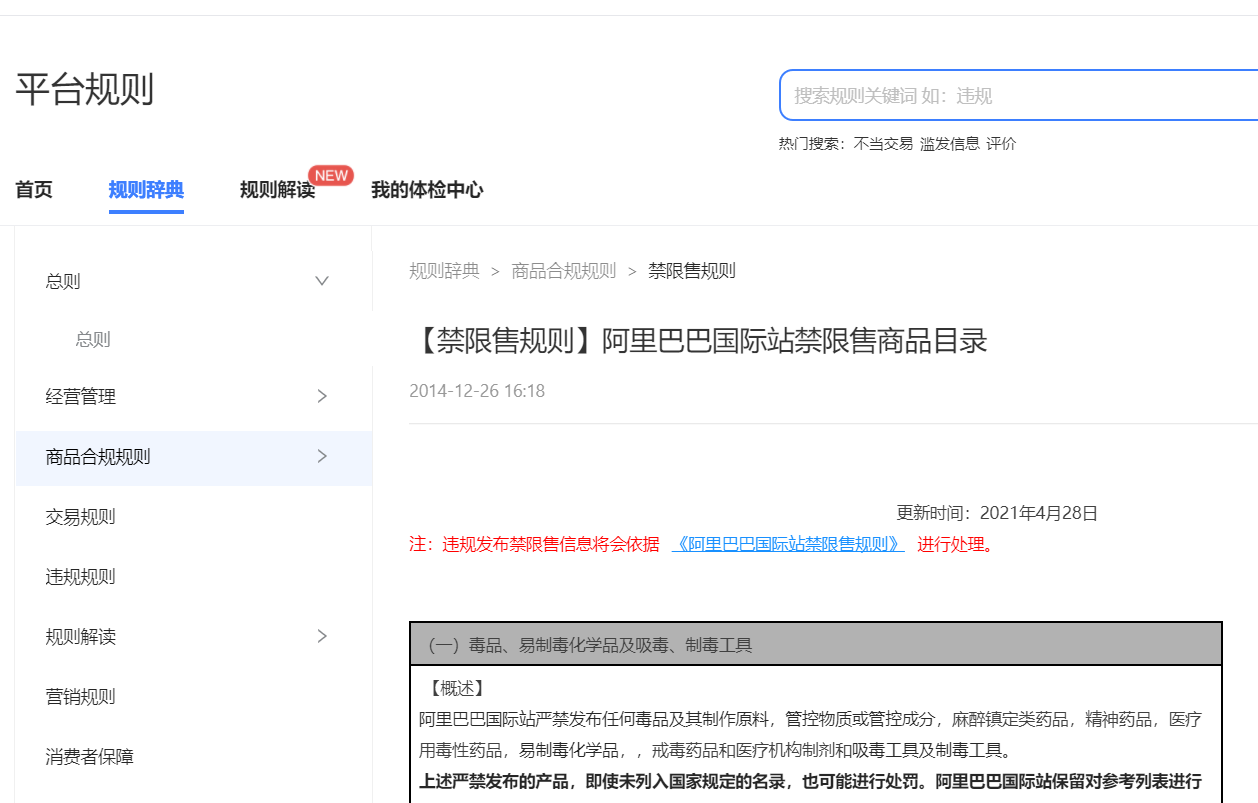Open 营销规则 in the sidebar
1258x803 pixels.
coord(81,696)
